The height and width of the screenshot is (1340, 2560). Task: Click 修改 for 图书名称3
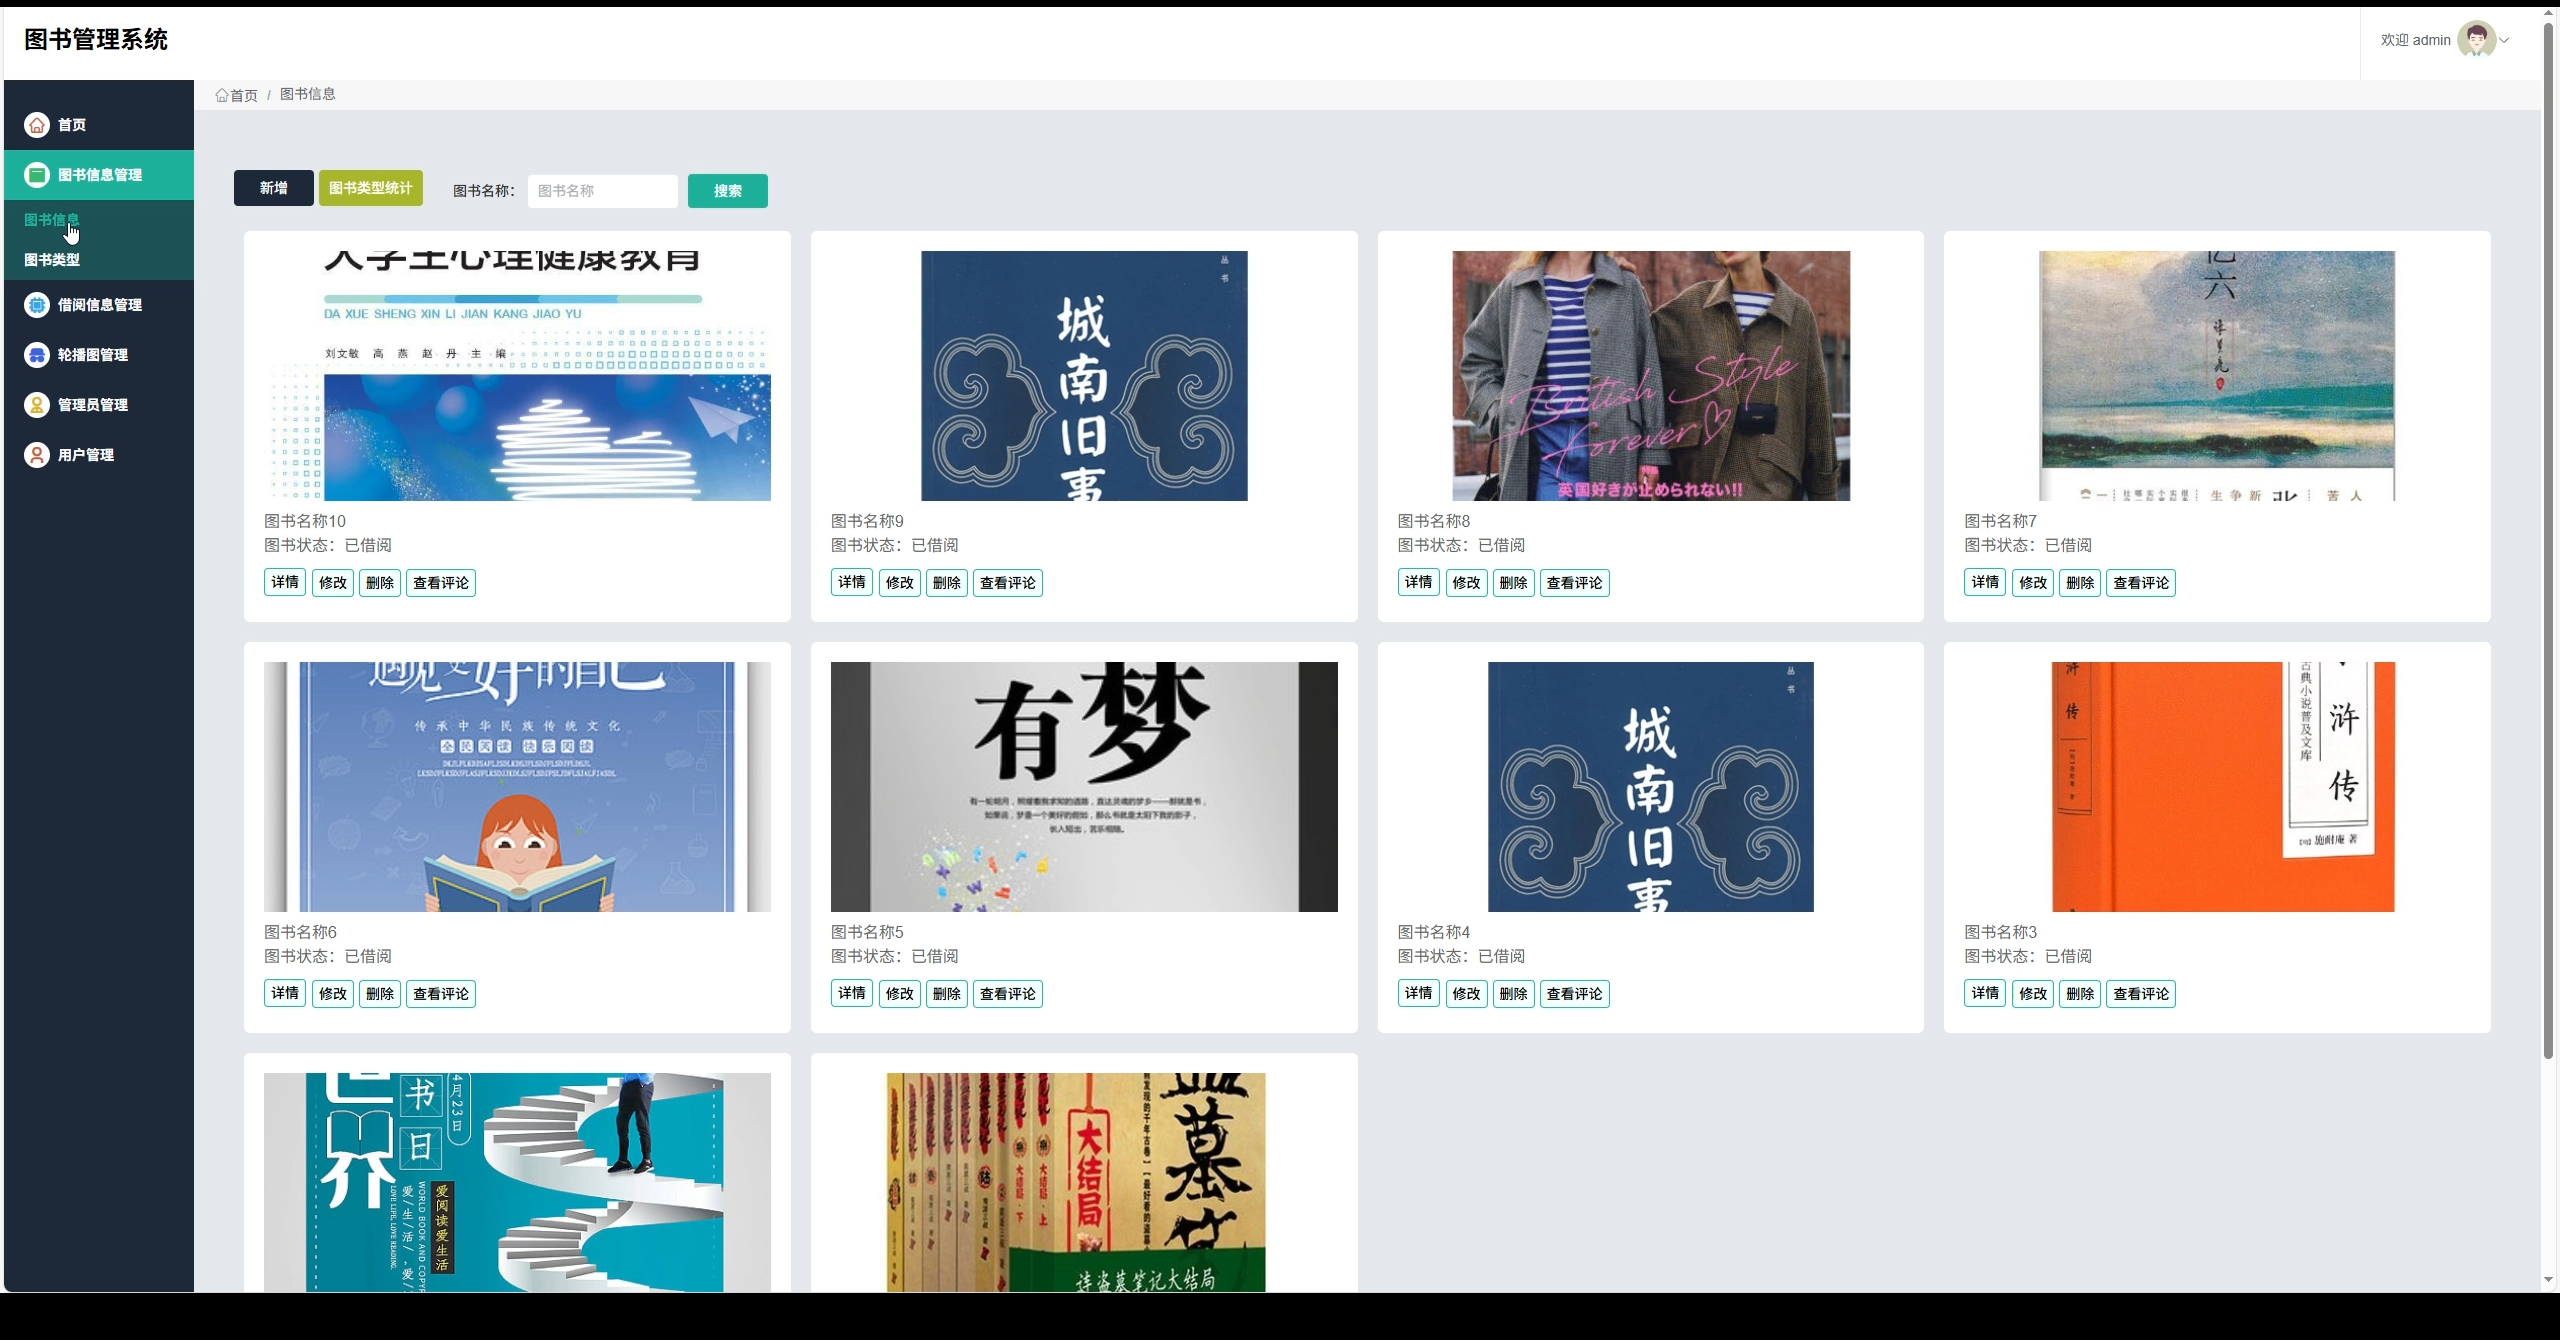[2033, 993]
